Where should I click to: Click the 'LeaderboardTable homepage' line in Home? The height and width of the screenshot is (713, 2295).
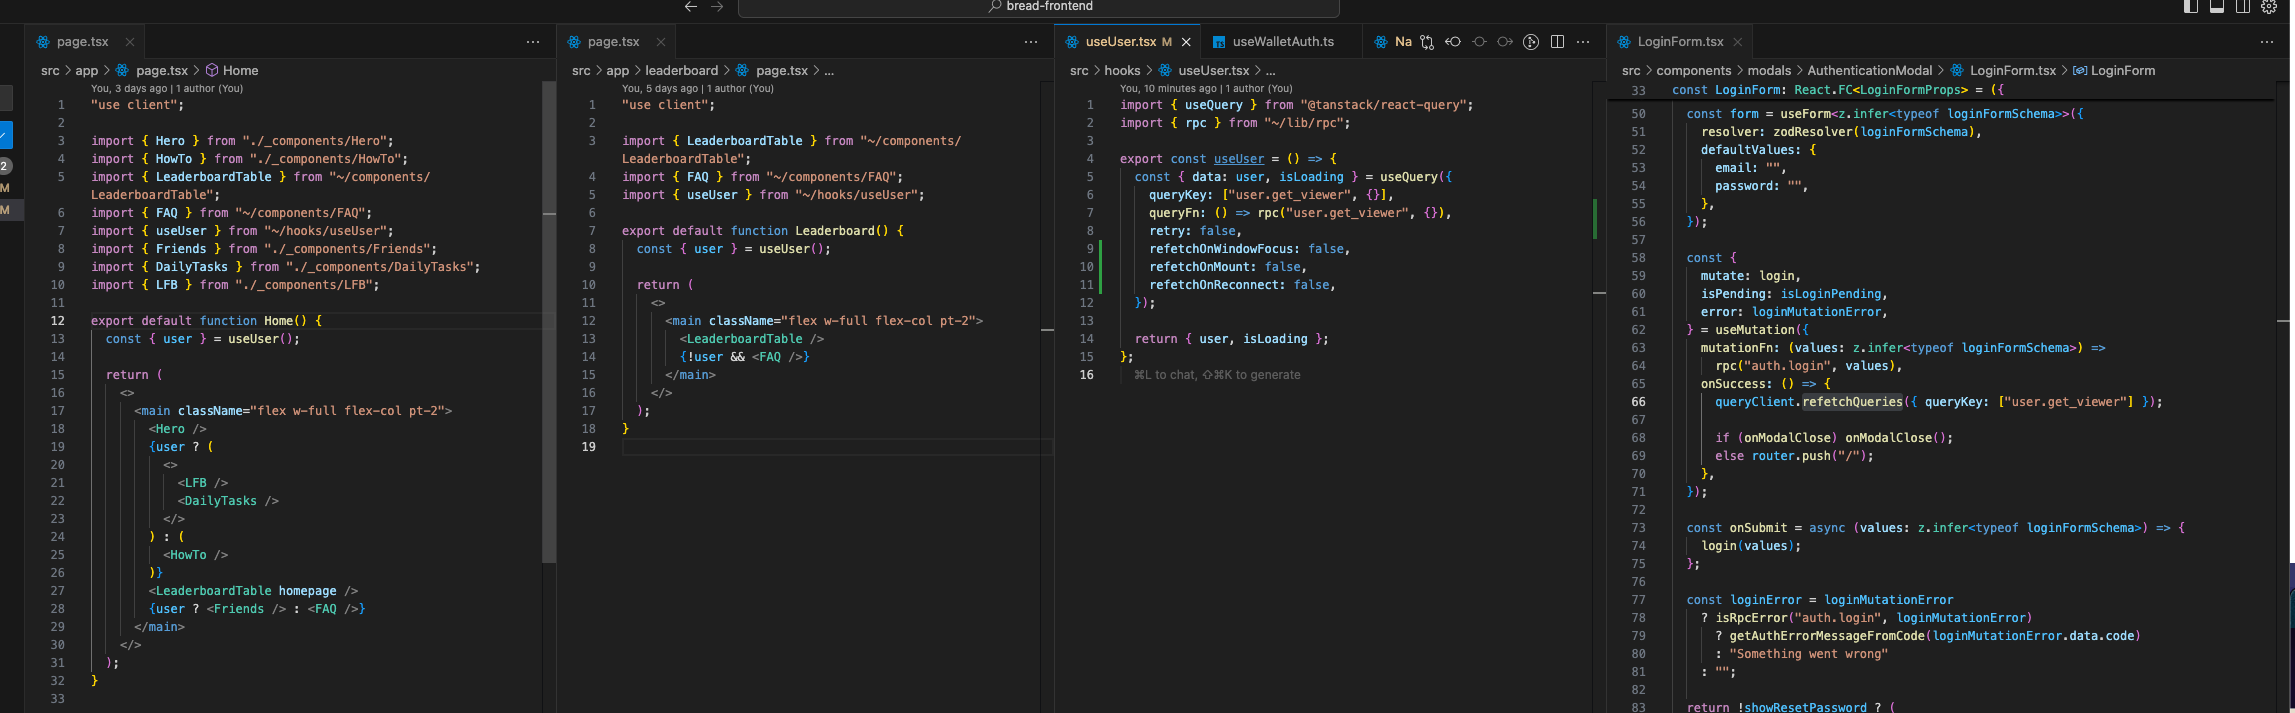coord(253,591)
